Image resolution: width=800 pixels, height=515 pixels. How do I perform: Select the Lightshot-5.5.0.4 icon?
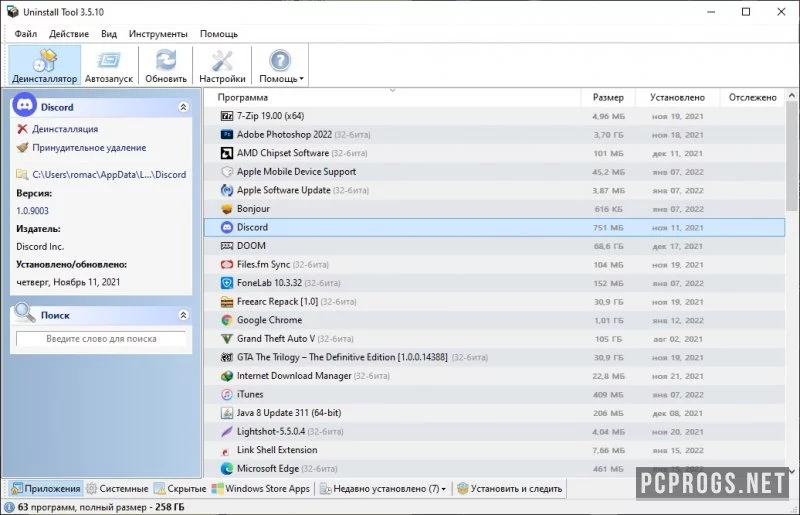click(x=227, y=431)
